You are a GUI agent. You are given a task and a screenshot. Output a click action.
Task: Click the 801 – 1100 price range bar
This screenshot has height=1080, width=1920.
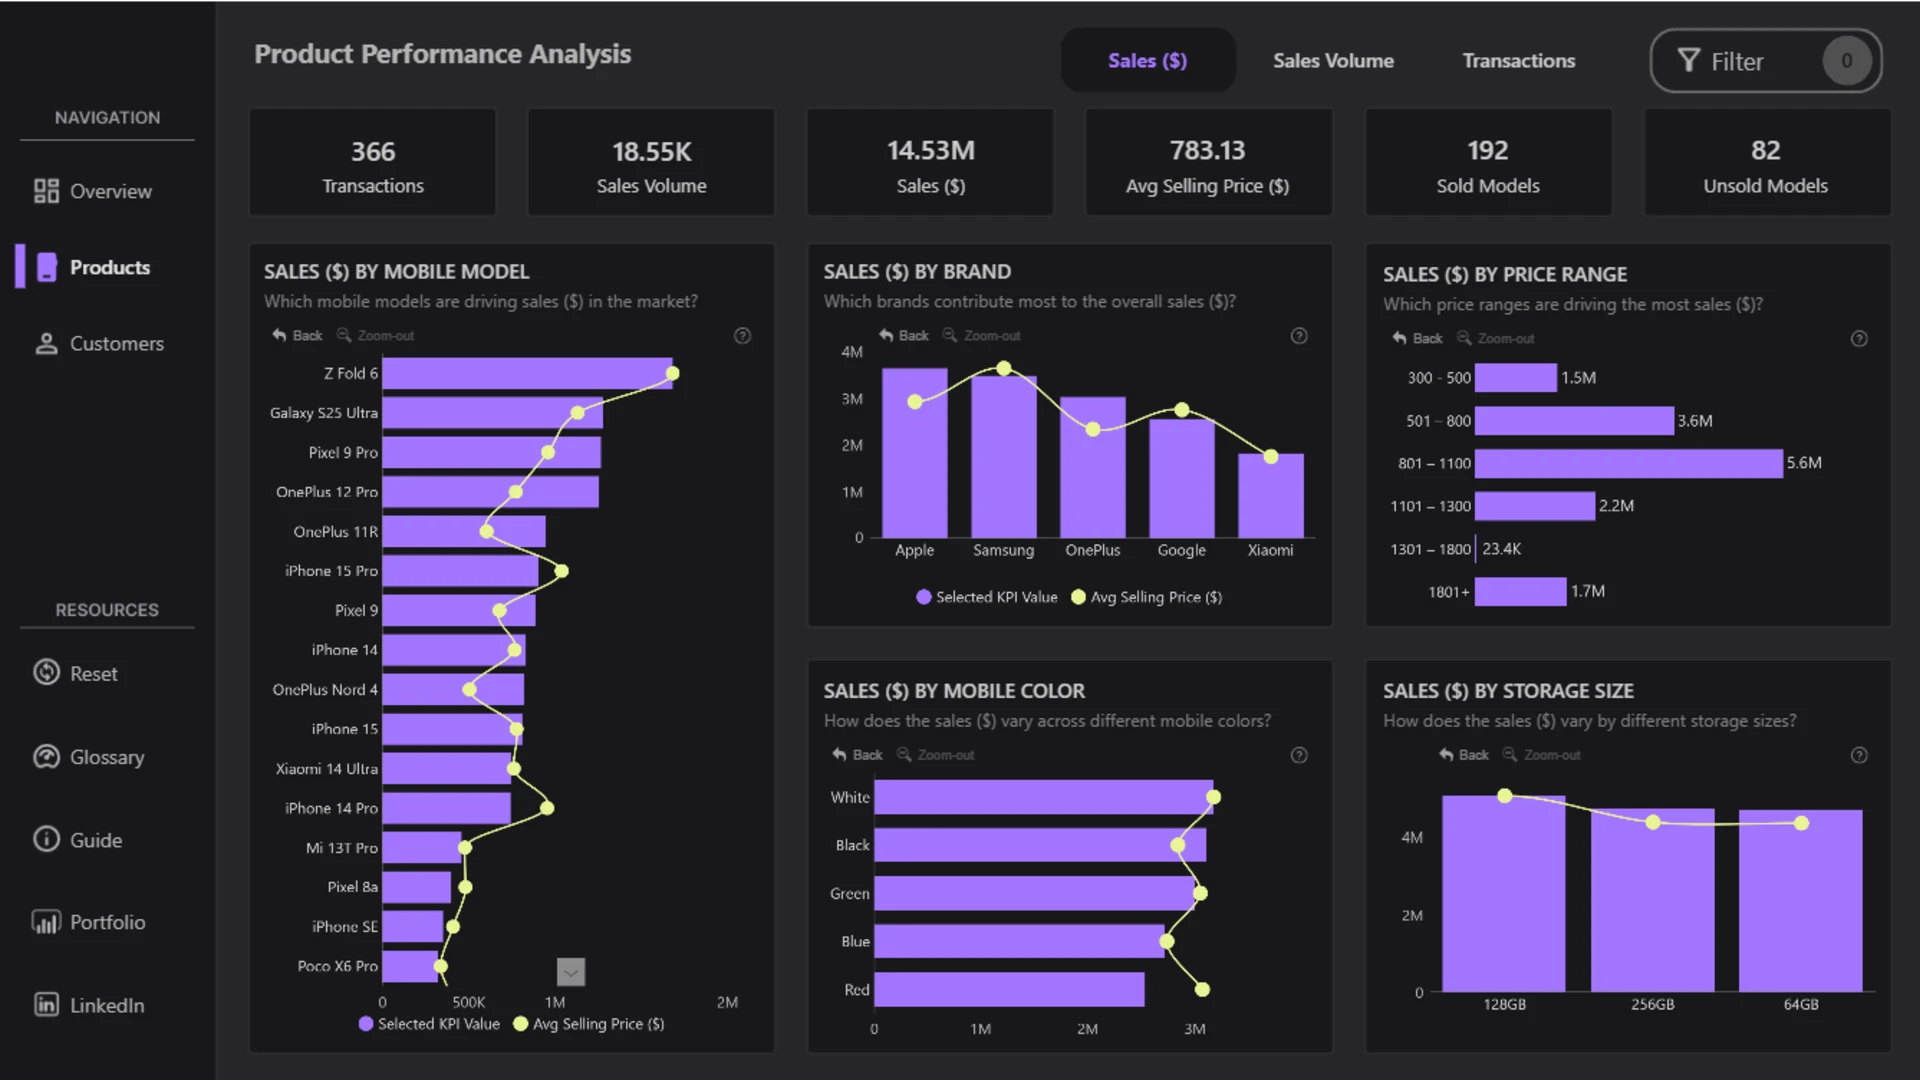click(x=1628, y=463)
